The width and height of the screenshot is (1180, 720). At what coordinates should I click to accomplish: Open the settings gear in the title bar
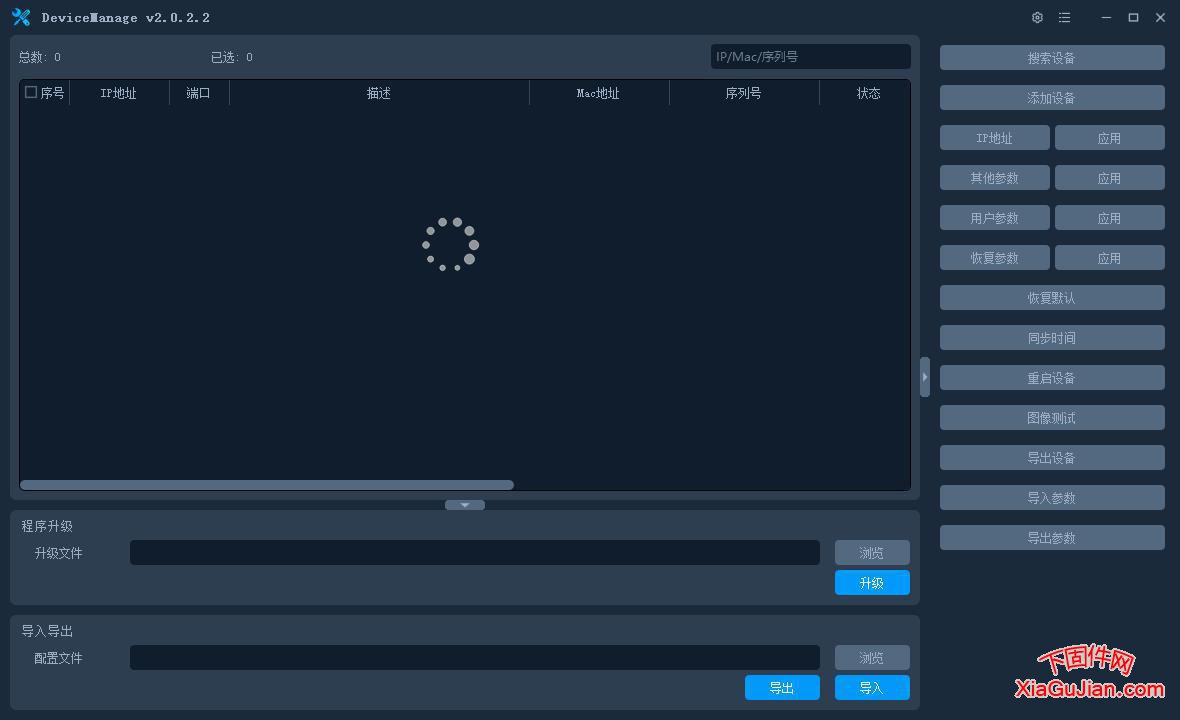point(1037,17)
